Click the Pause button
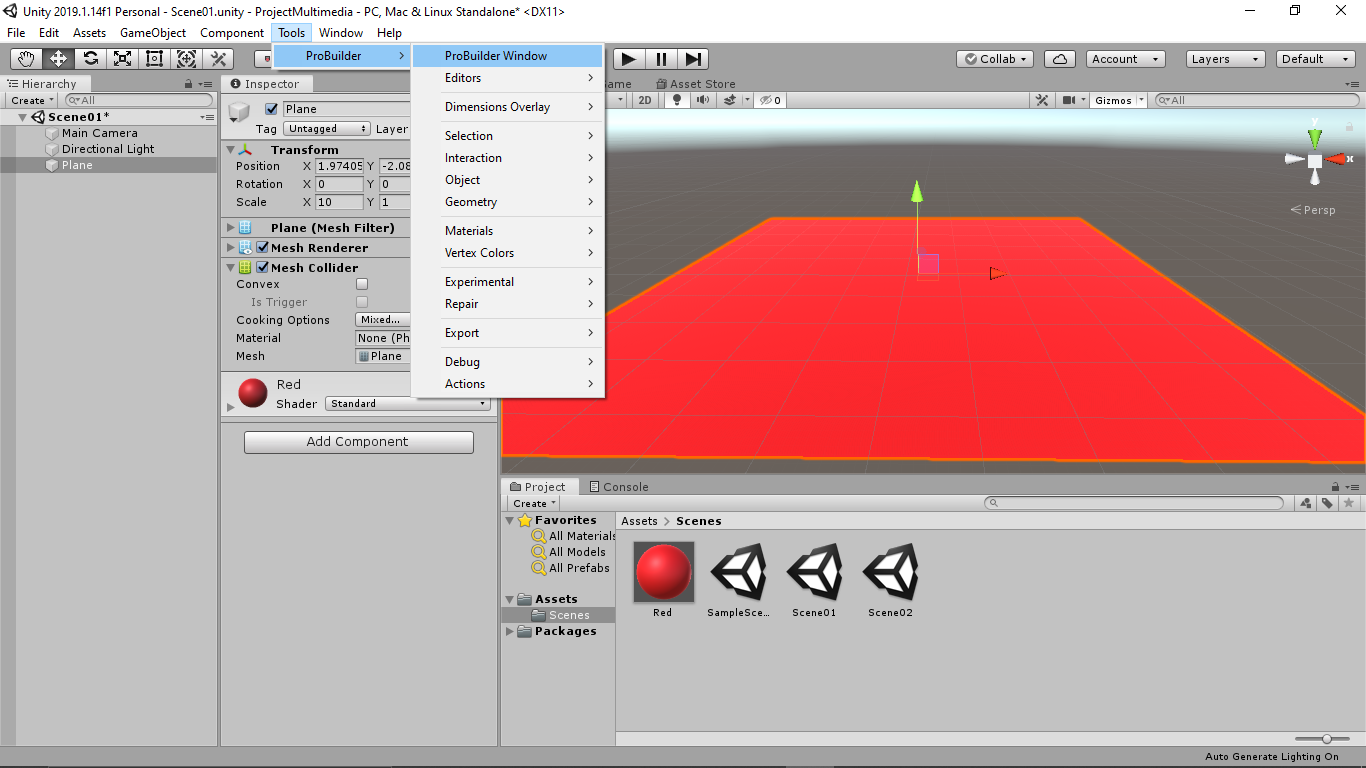 pyautogui.click(x=661, y=59)
